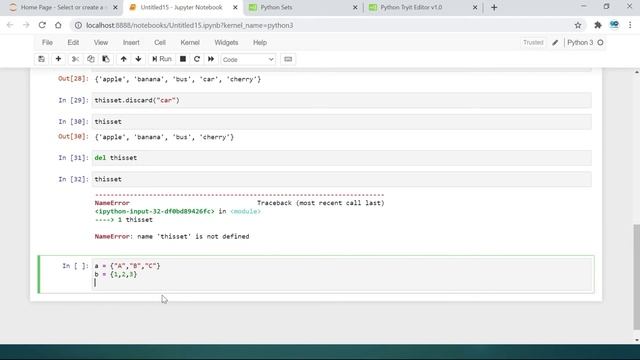The width and height of the screenshot is (640, 360).
Task: Click the pencil edit mode indicator
Action: (x=555, y=42)
